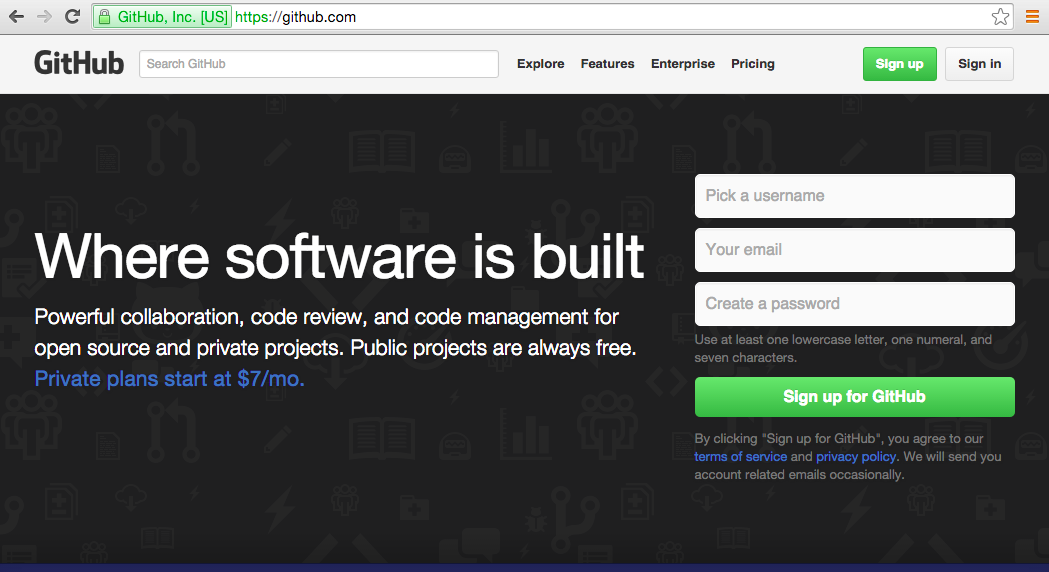1049x572 pixels.
Task: Click the GitHub logo
Action: [x=79, y=64]
